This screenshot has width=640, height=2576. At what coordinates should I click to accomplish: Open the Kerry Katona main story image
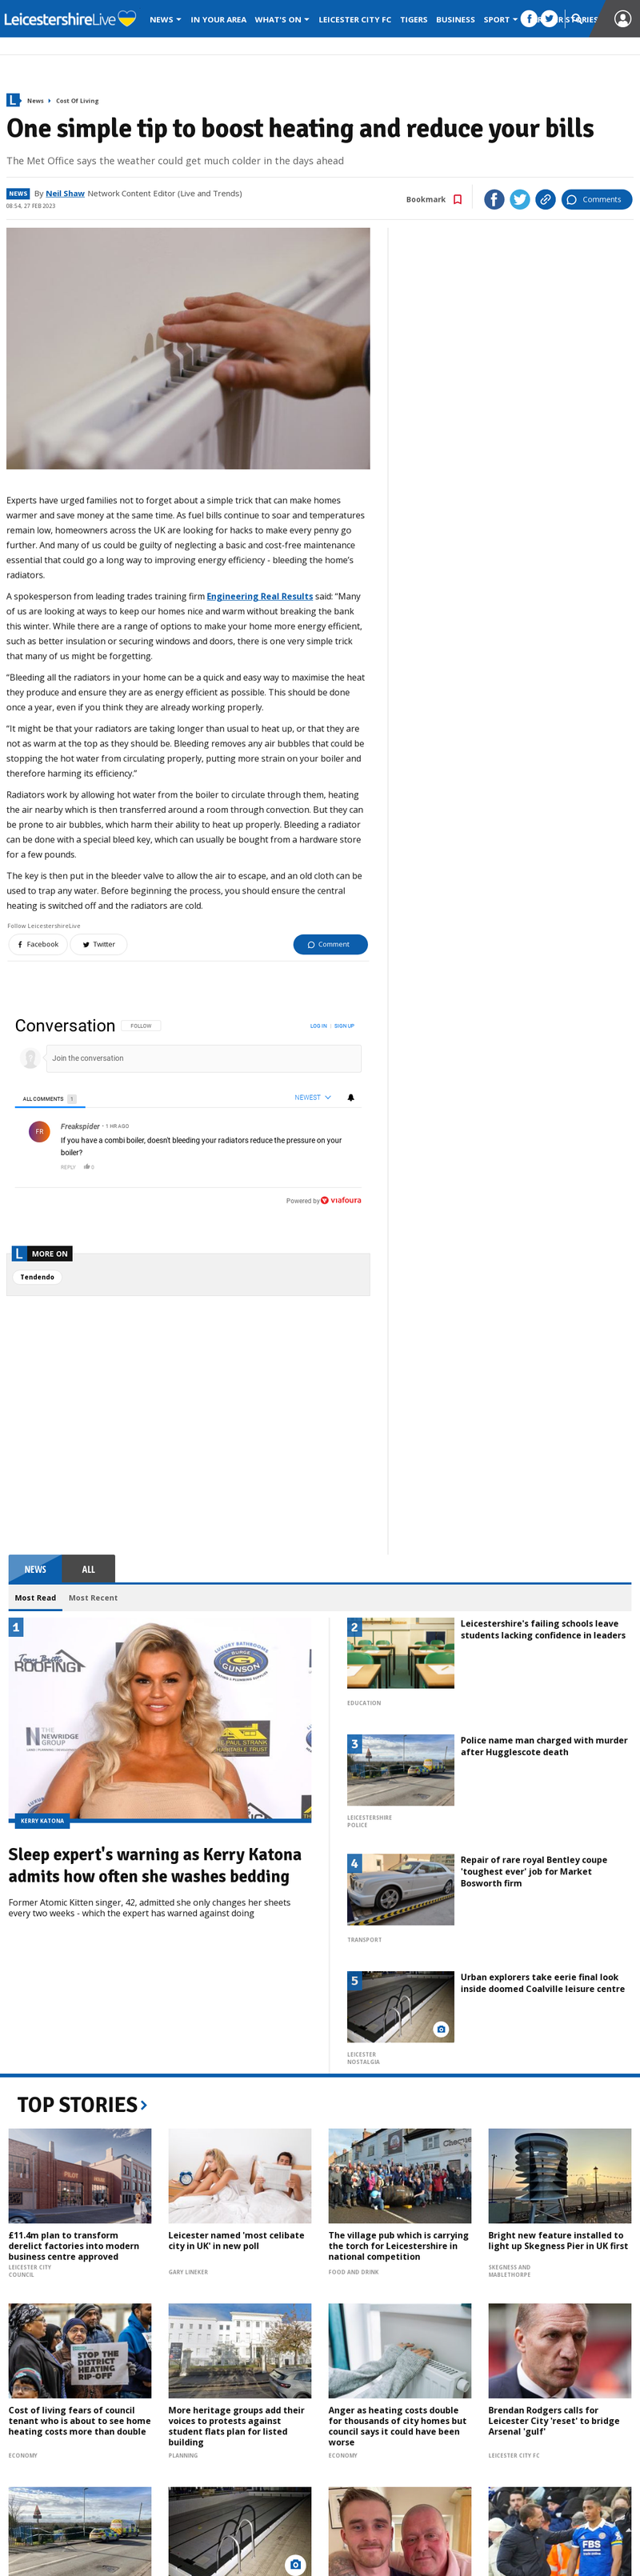pos(160,1719)
